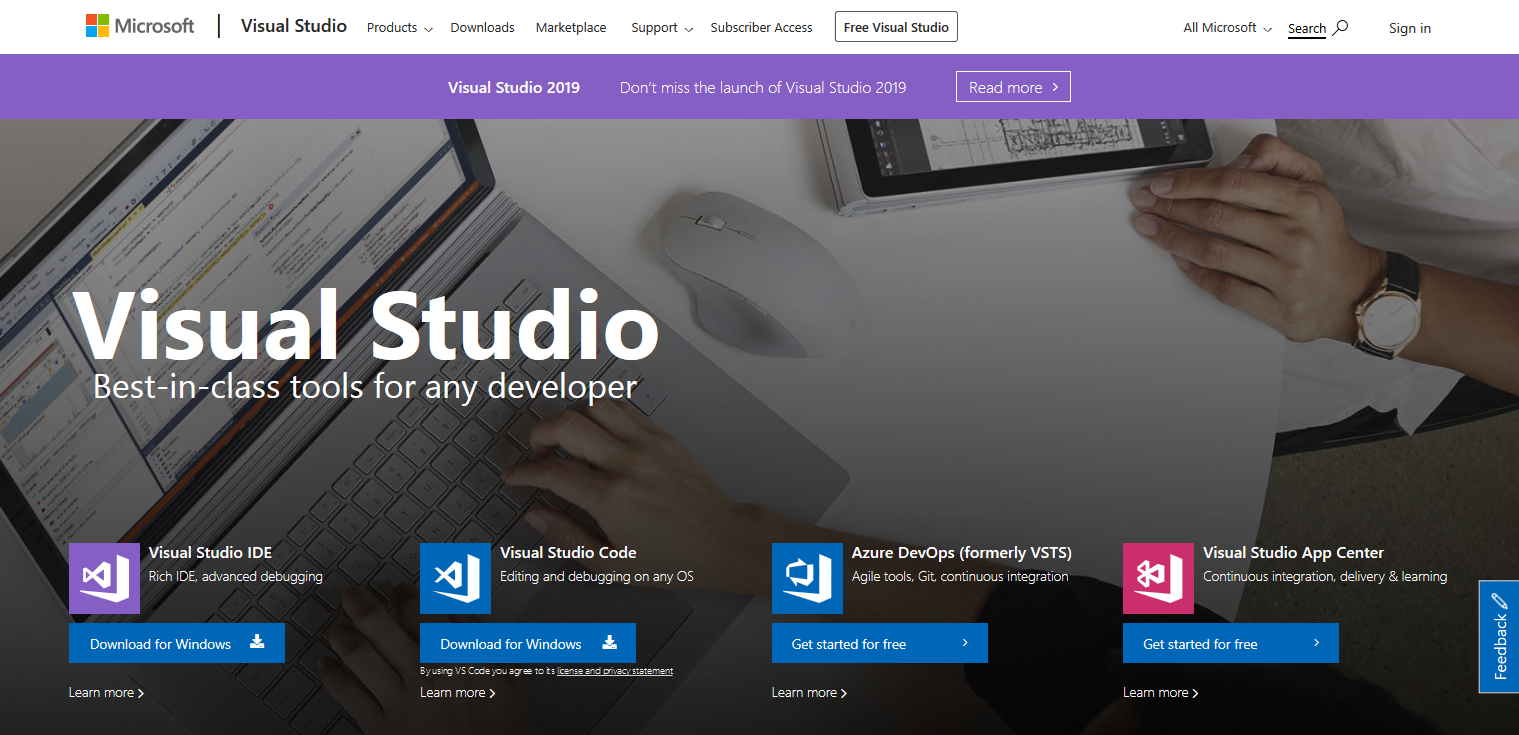Open the VS Code license and privacy statement
Viewport: 1519px width, 735px height.
[x=614, y=670]
